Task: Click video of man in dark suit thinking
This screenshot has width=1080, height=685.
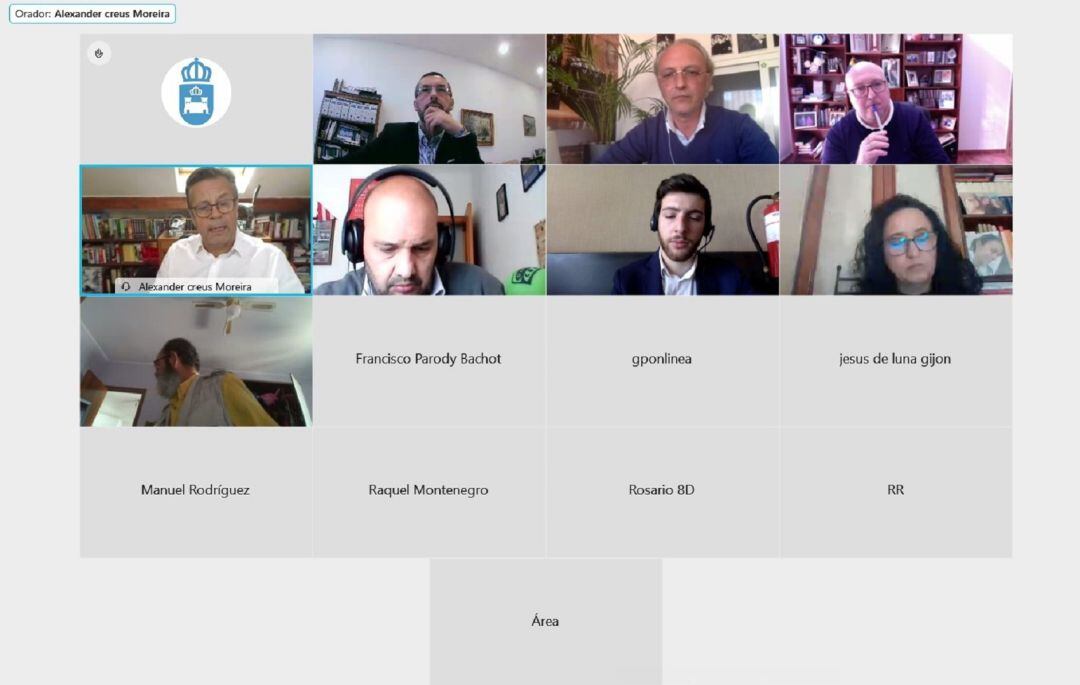Action: coord(429,99)
